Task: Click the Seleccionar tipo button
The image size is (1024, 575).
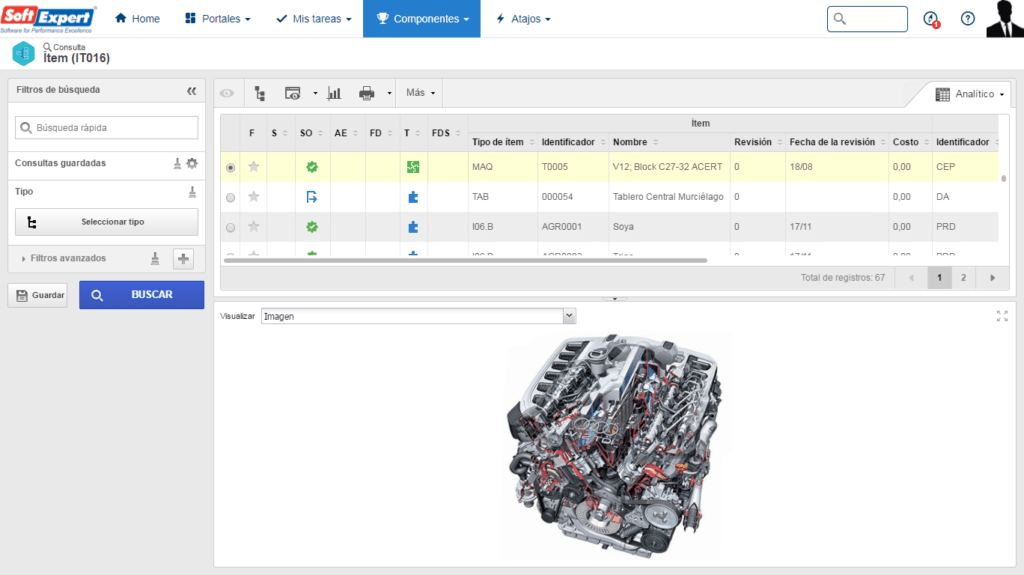Action: (x=106, y=222)
